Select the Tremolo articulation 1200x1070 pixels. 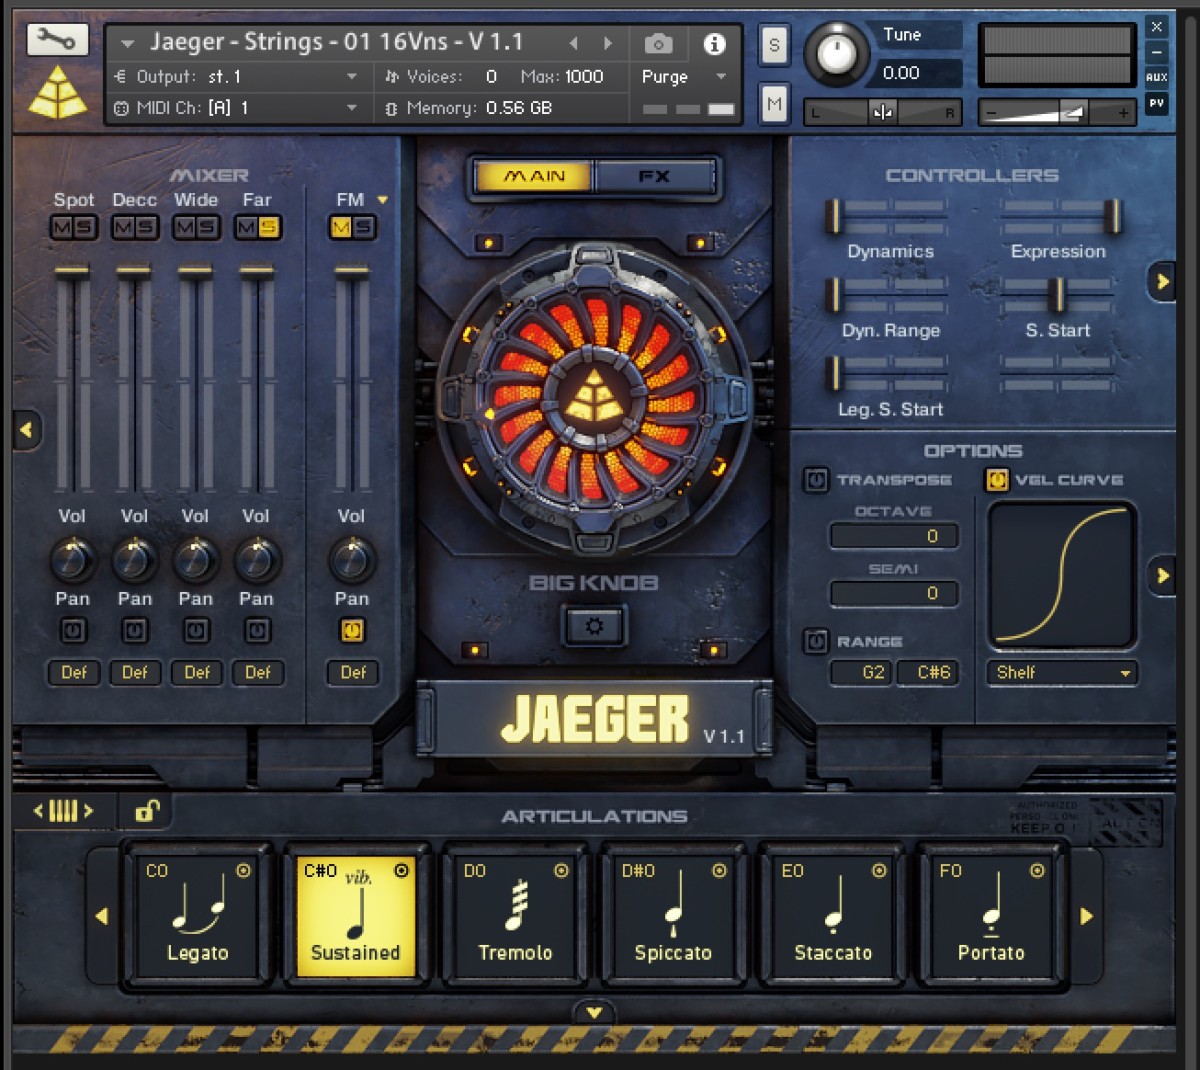[x=514, y=915]
